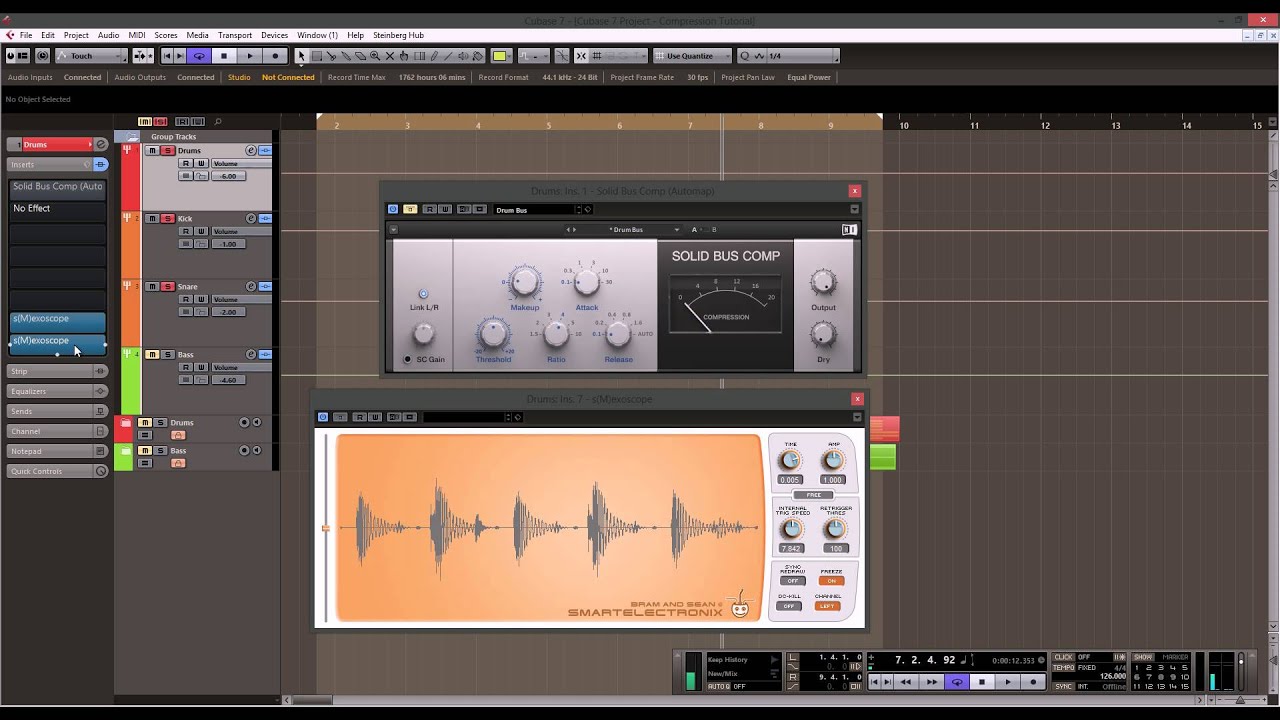1280x720 pixels.
Task: Select the Draw pencil tool
Action: (433, 56)
